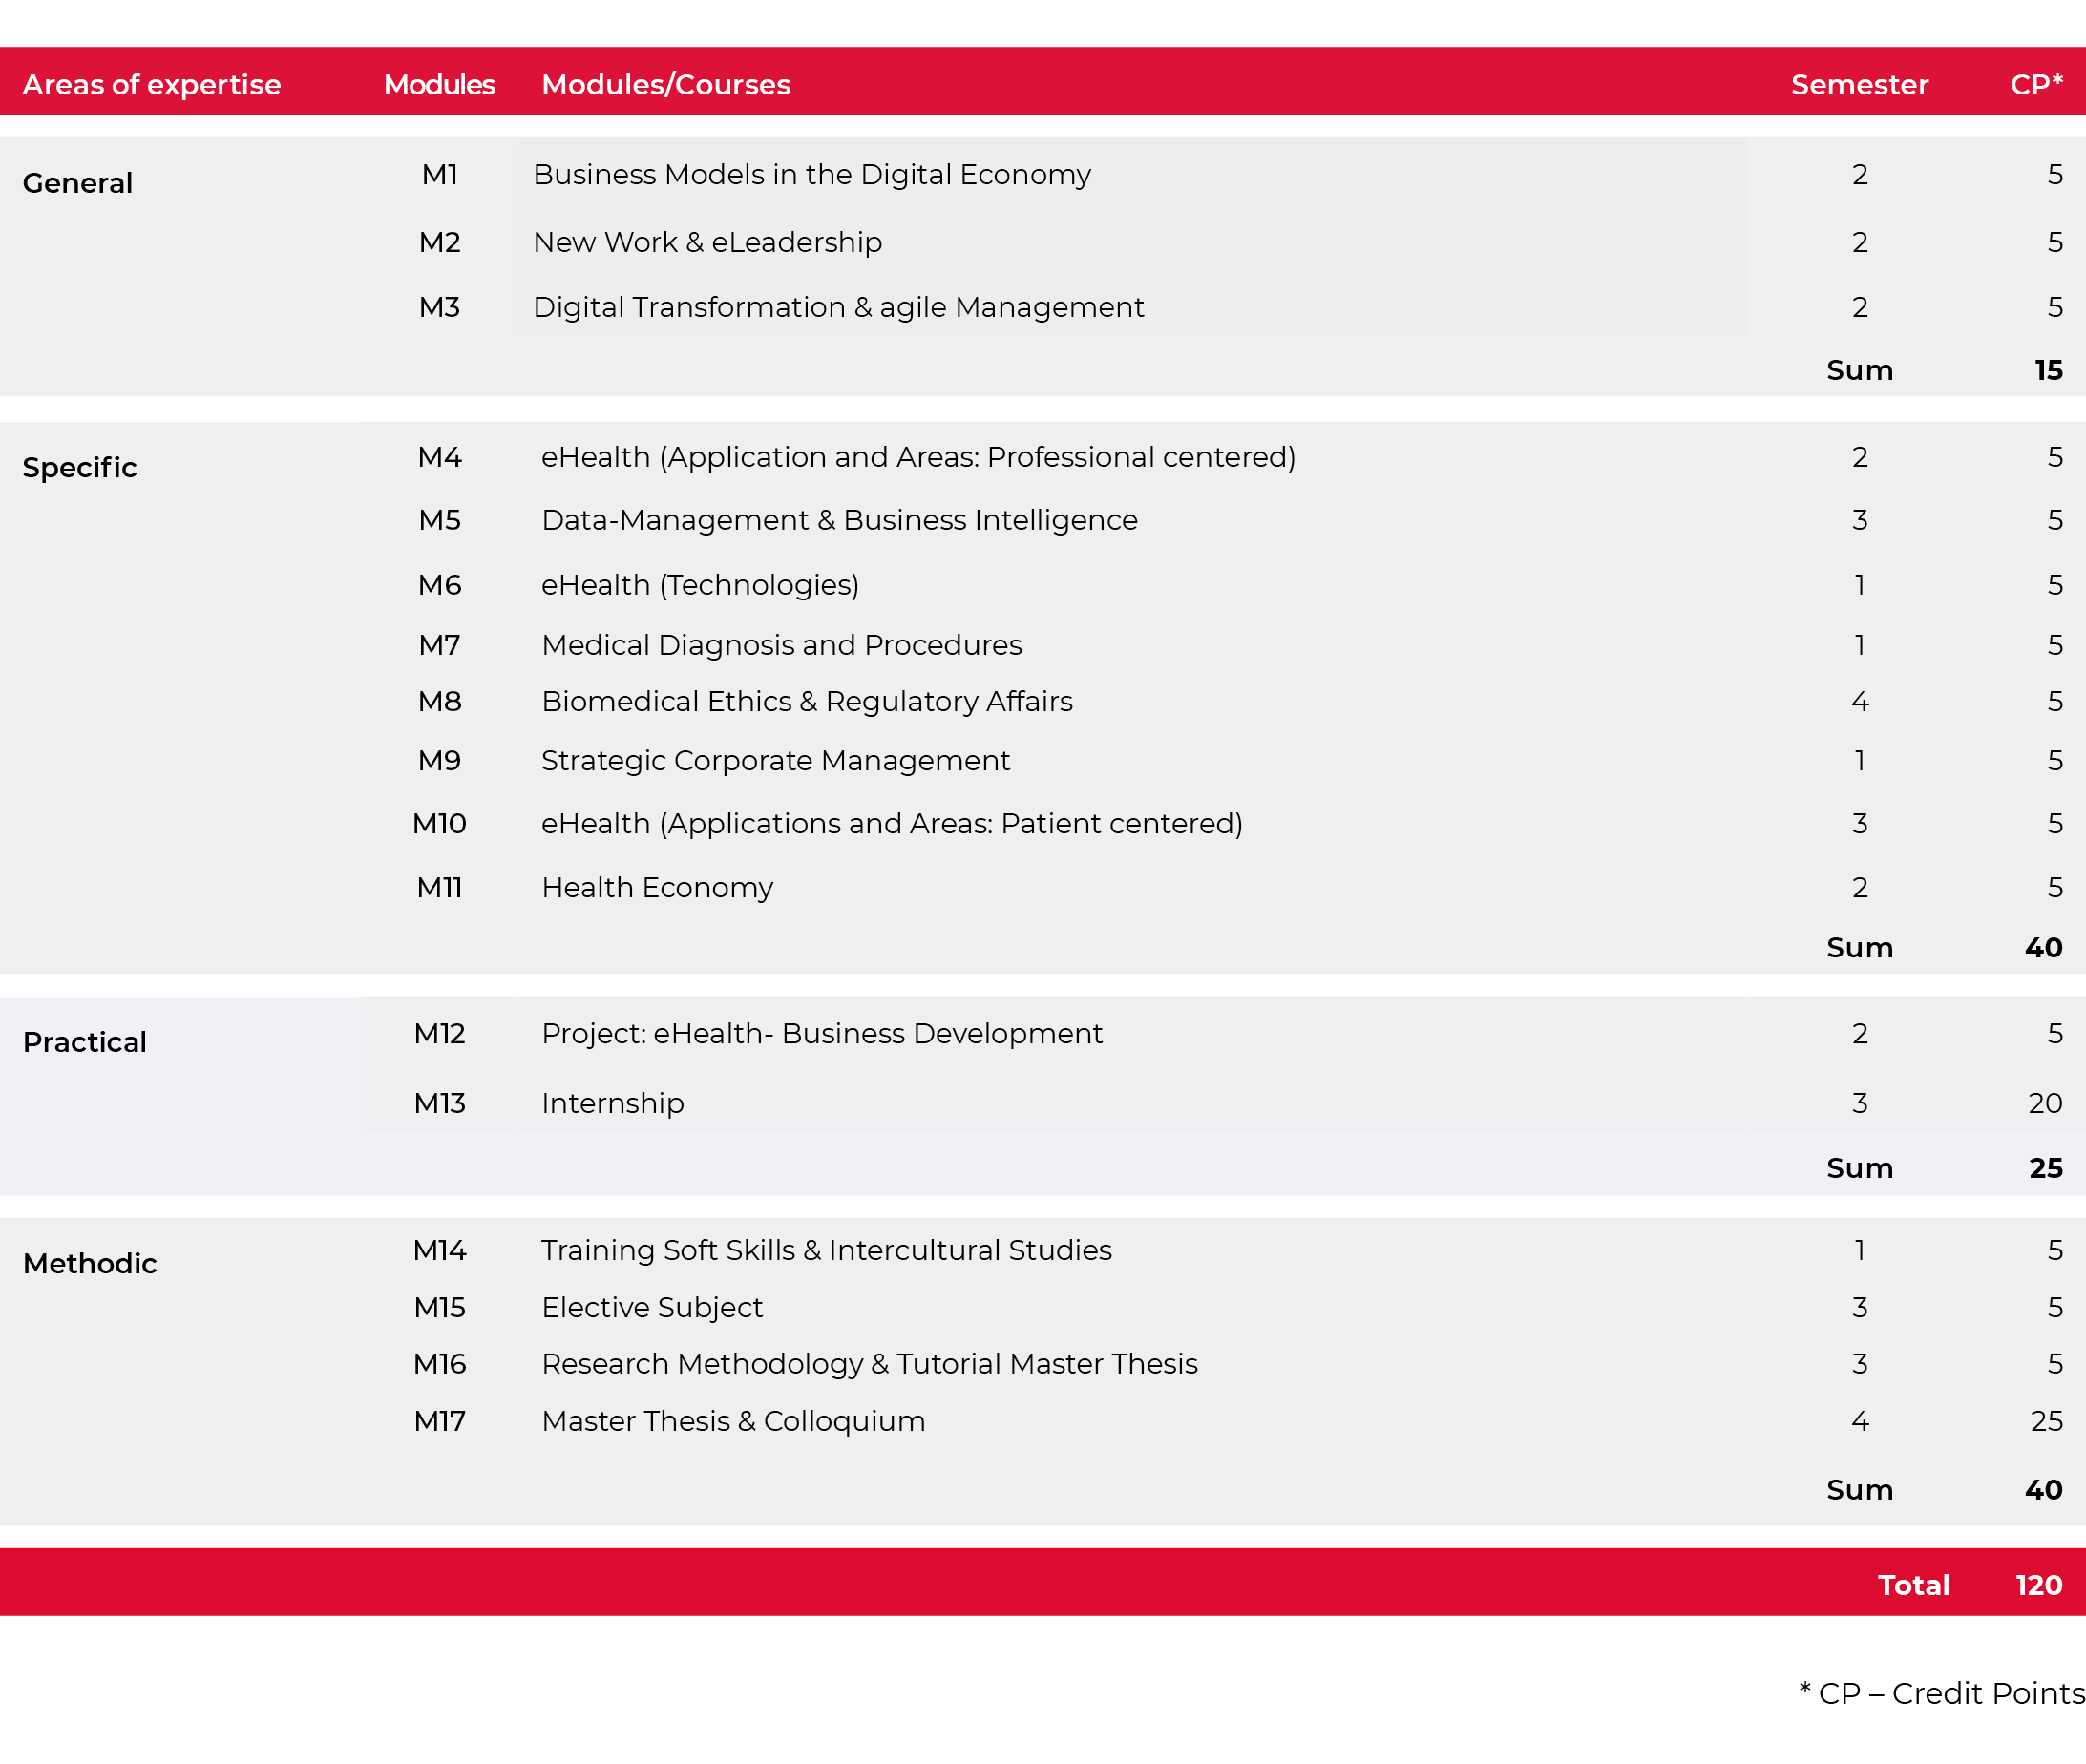Click the 'Areas of expertise' column header
This screenshot has width=2086, height=1764.
[x=151, y=85]
